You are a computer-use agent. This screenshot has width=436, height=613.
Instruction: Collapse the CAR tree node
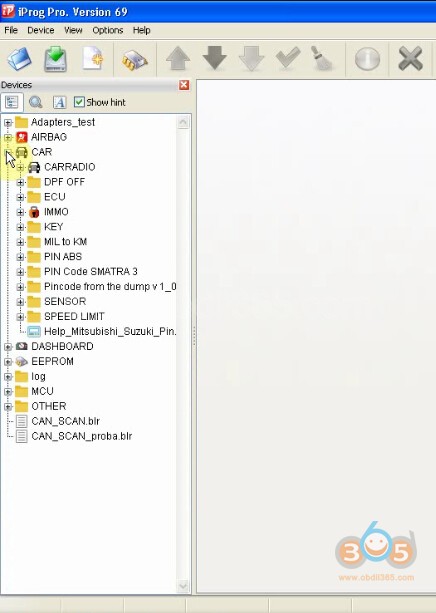tap(8, 152)
